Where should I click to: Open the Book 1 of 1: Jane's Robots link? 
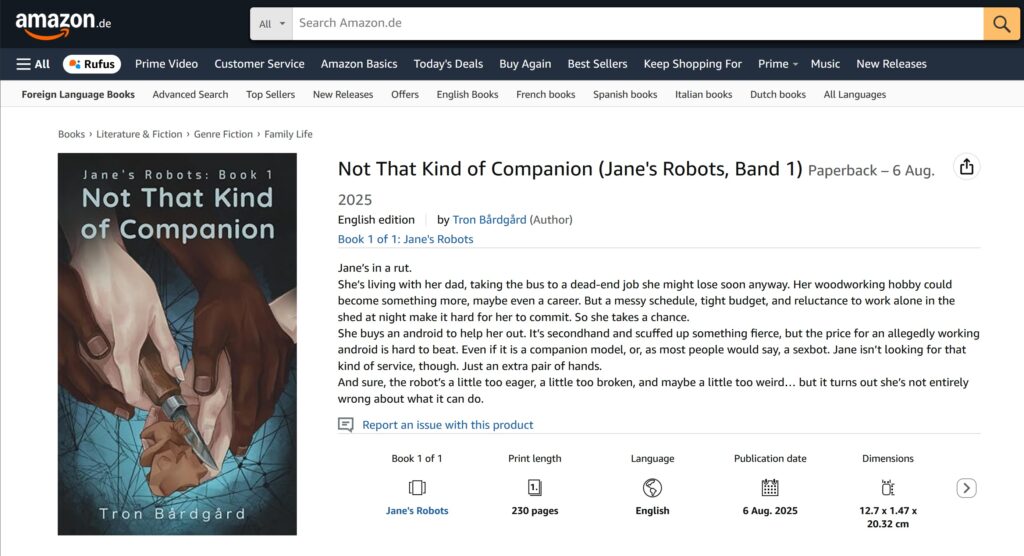[x=405, y=239]
